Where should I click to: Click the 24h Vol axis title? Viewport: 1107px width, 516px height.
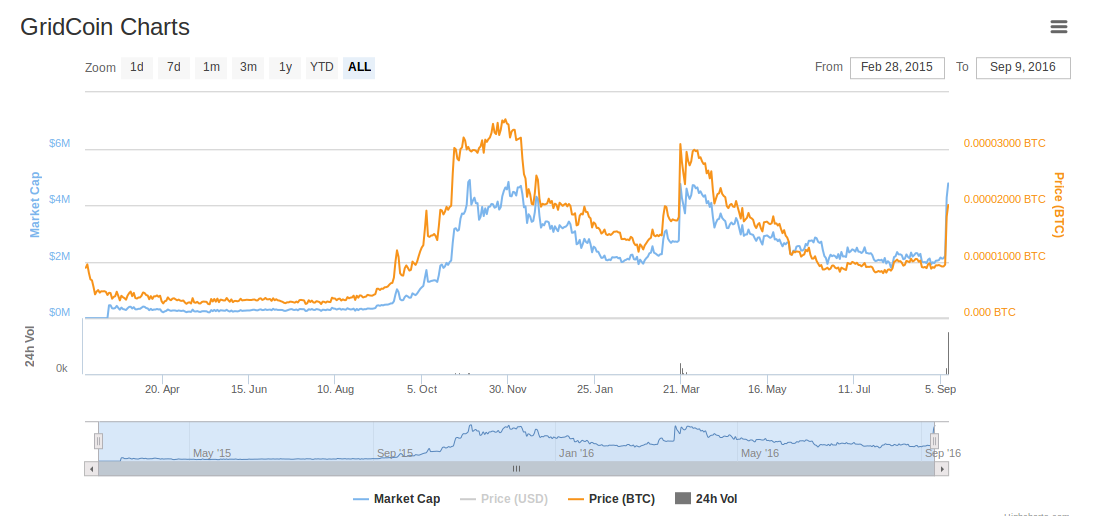tap(30, 347)
